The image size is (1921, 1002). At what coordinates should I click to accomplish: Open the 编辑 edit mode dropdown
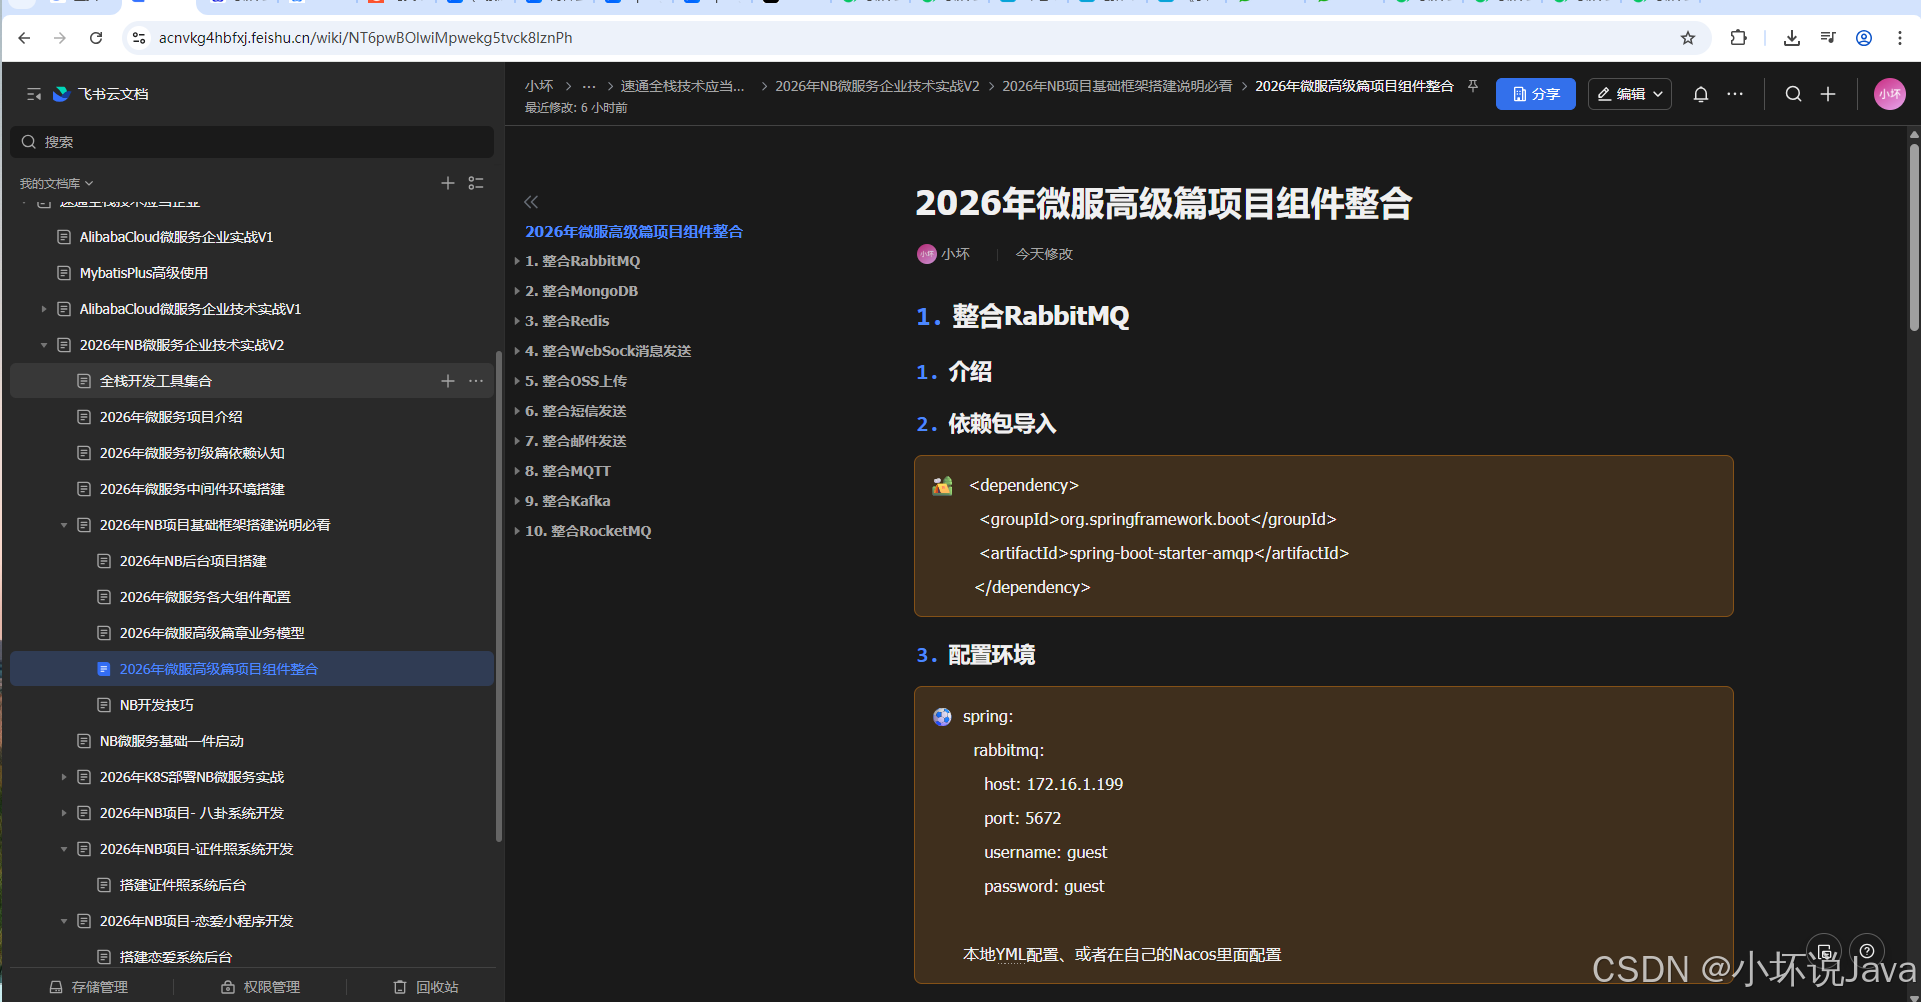1629,93
